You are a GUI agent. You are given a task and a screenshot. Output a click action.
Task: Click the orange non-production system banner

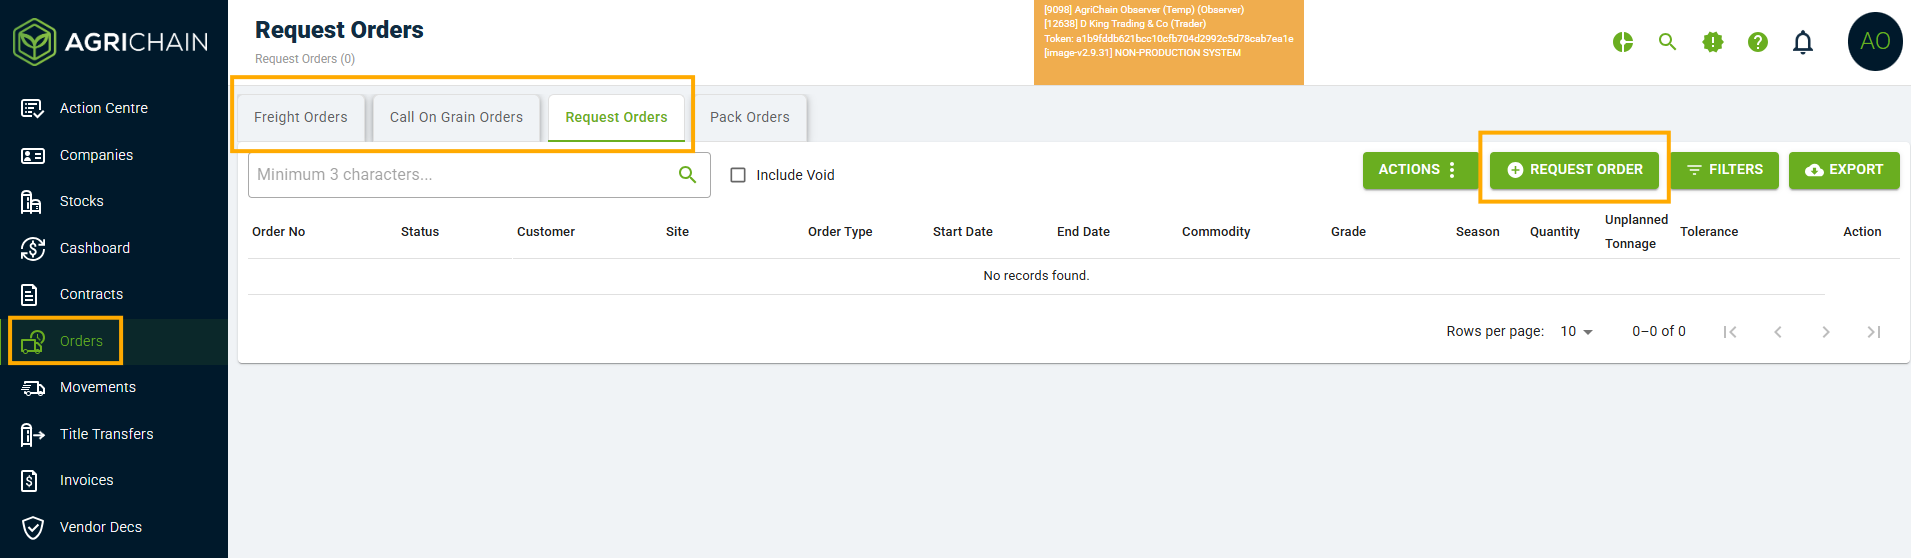click(1169, 42)
